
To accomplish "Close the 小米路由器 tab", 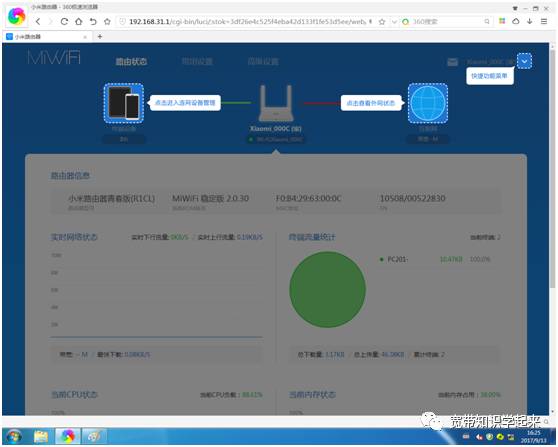I will point(85,37).
